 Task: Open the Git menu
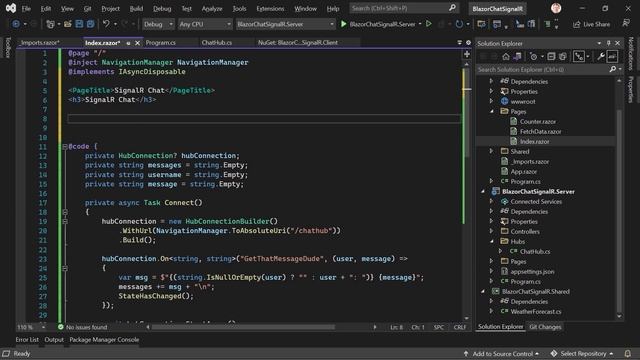pos(87,8)
